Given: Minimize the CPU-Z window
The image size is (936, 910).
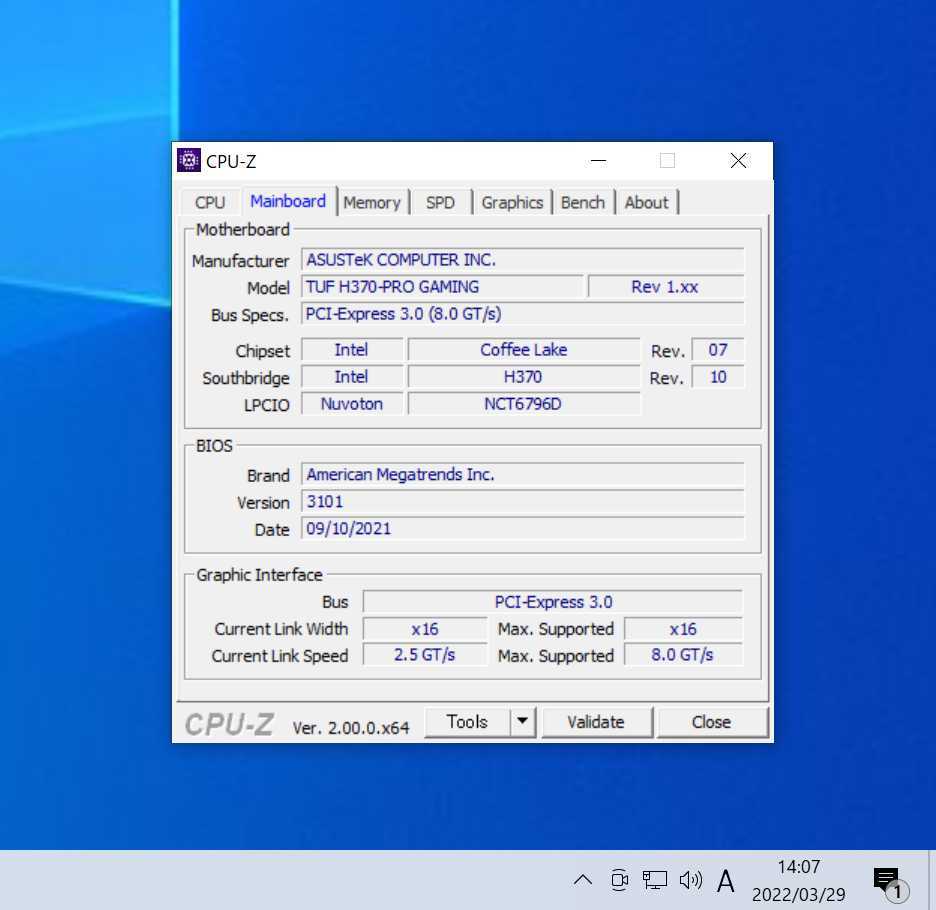Looking at the screenshot, I should pos(598,161).
